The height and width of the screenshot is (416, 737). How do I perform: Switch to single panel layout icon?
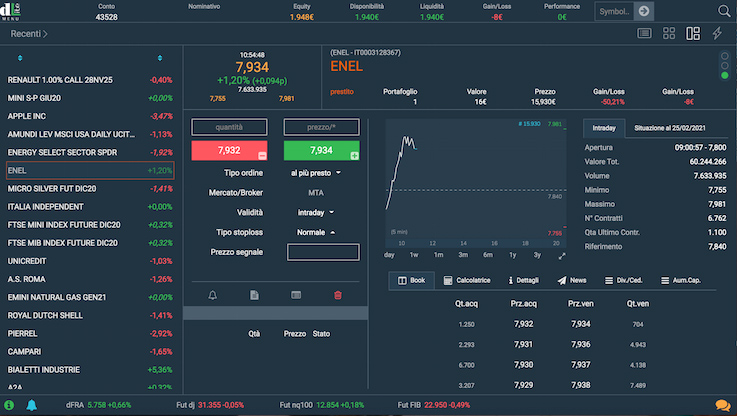(x=644, y=33)
